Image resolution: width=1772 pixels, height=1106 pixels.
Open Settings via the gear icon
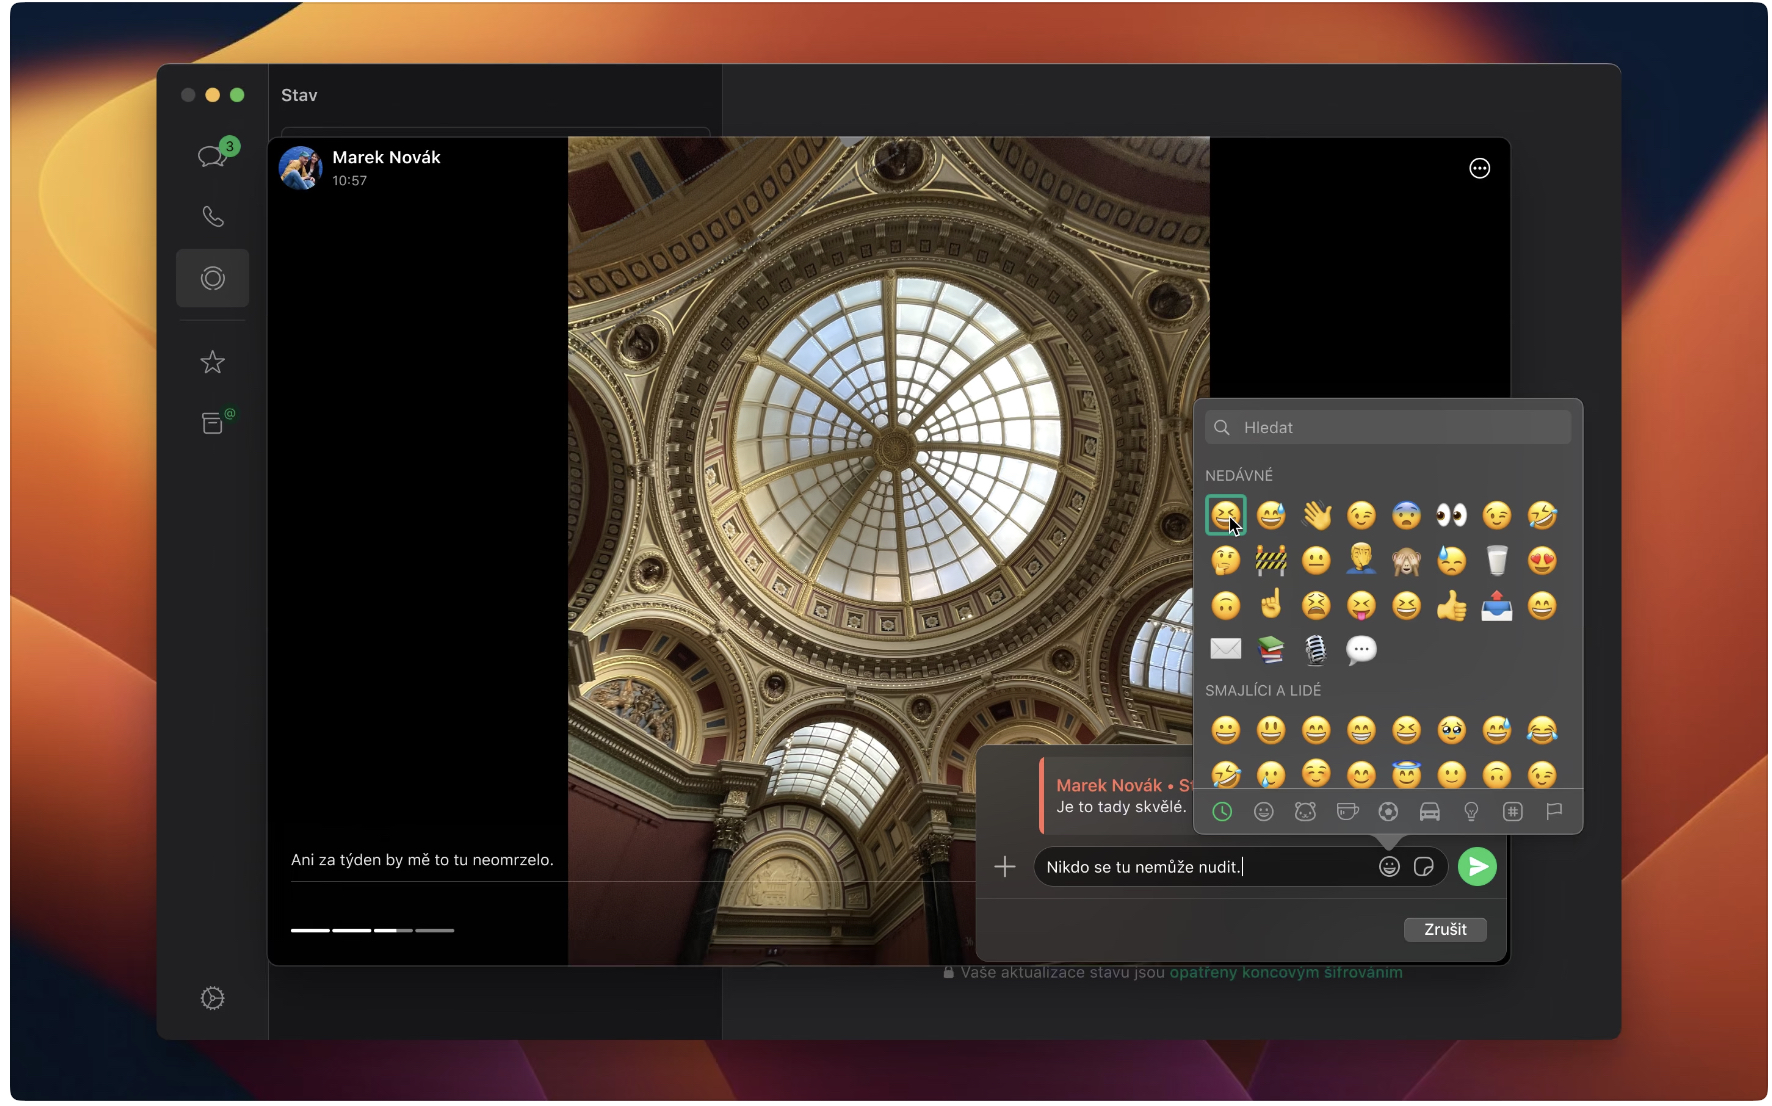(212, 998)
